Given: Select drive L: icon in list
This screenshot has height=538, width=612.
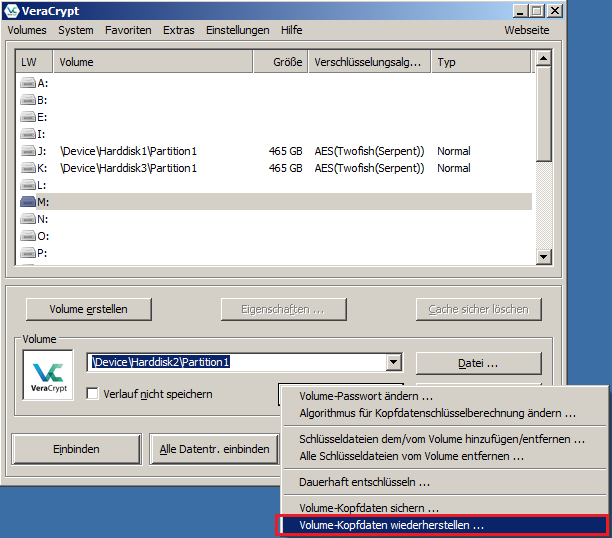Looking at the screenshot, I should click(28, 185).
